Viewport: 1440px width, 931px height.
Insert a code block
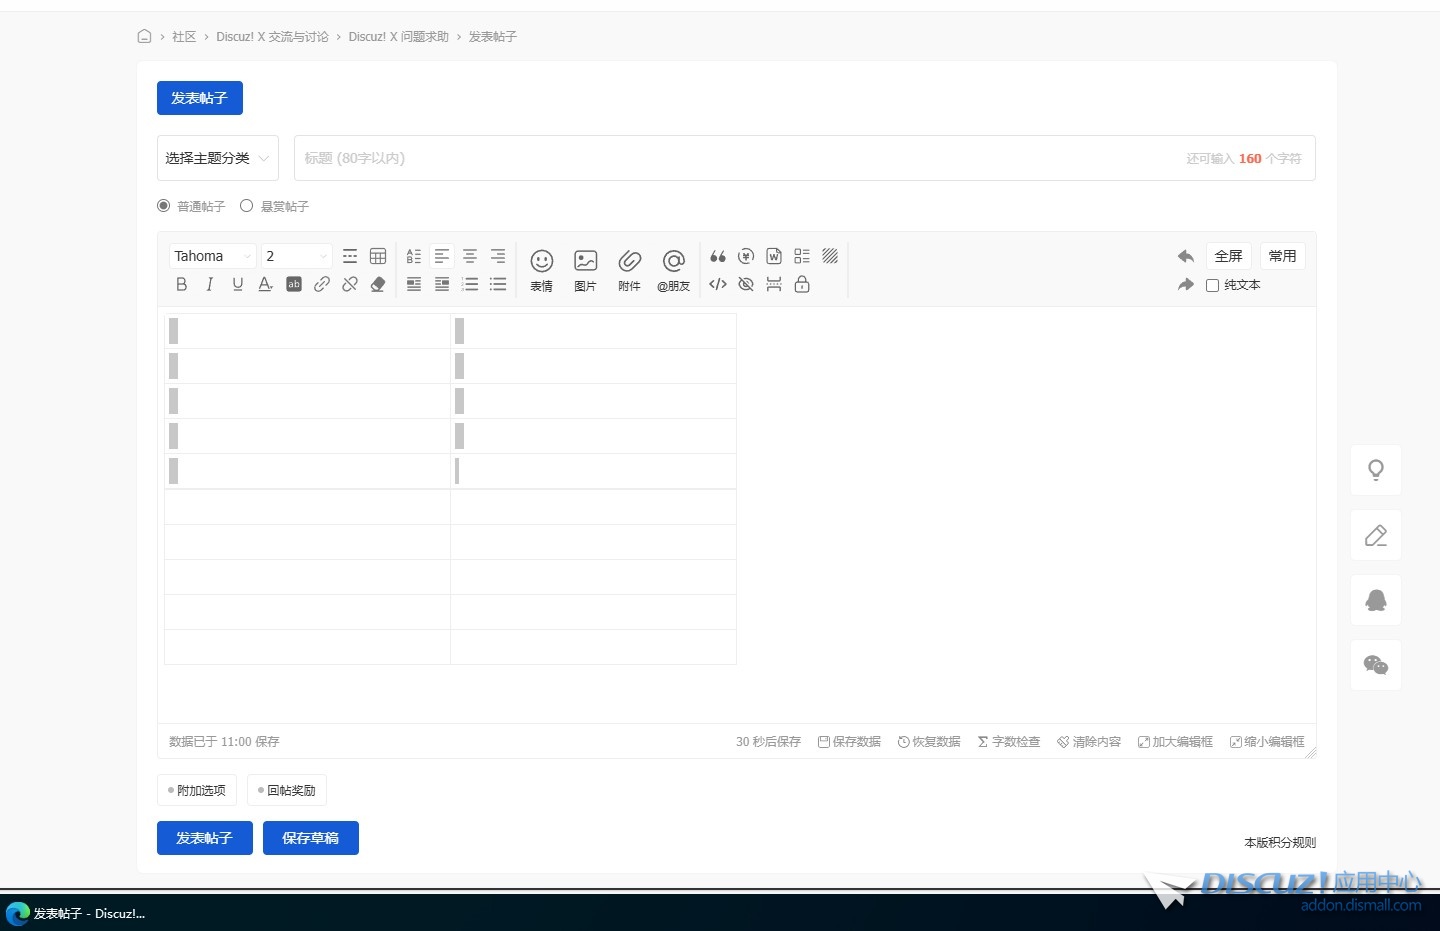click(717, 284)
